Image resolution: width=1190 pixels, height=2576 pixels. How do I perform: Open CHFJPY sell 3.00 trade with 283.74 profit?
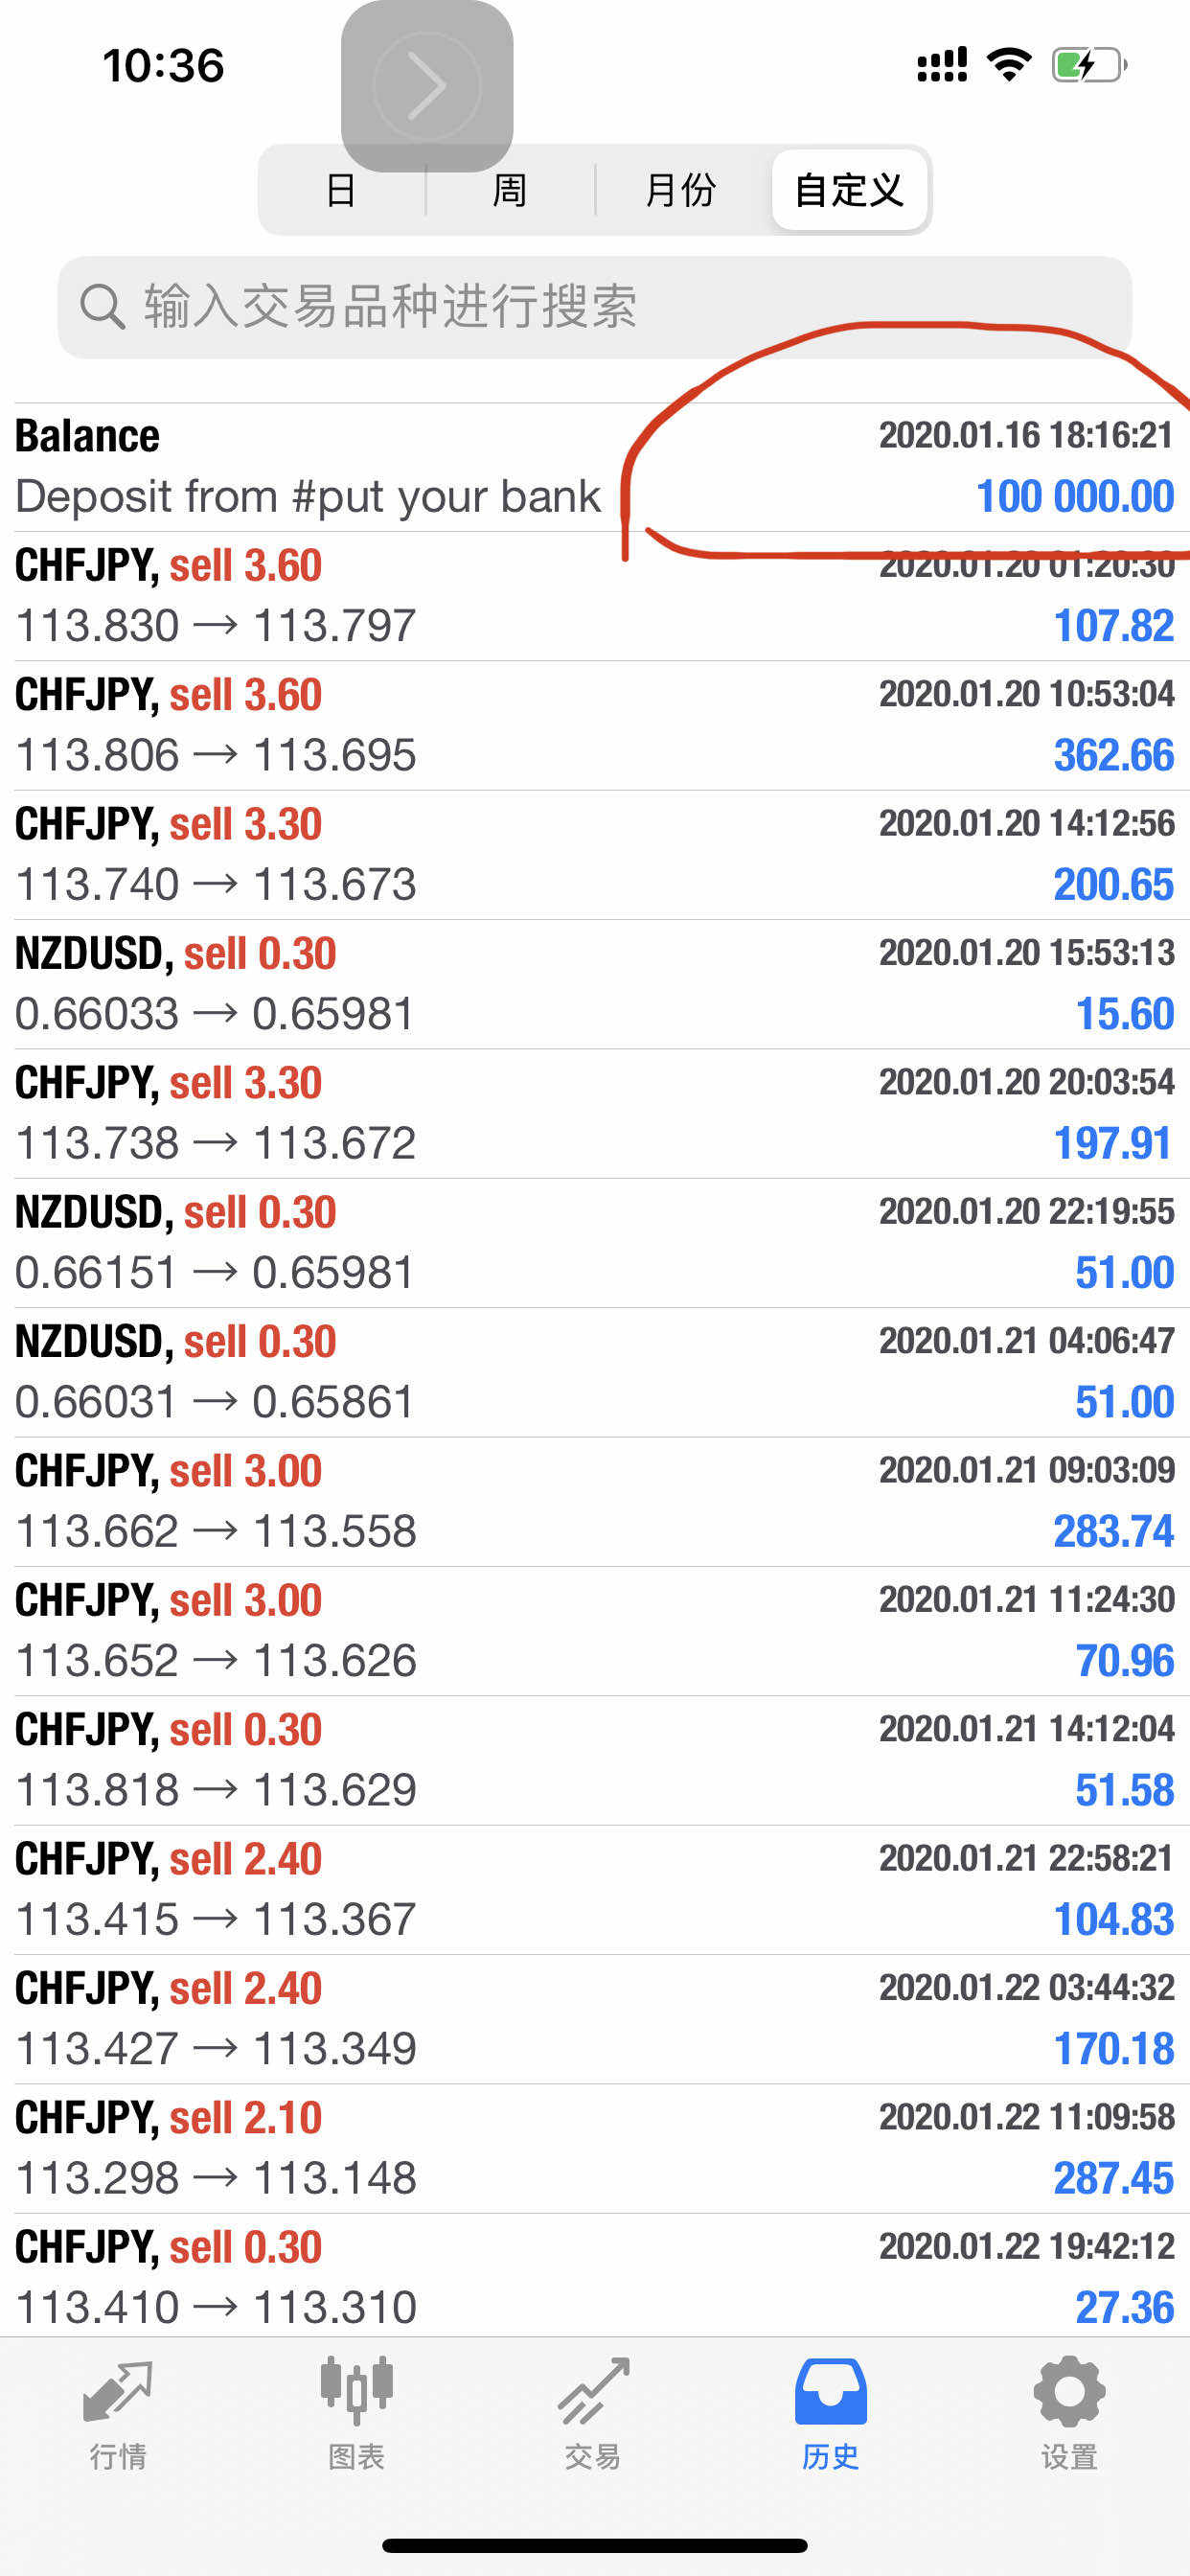click(594, 1501)
